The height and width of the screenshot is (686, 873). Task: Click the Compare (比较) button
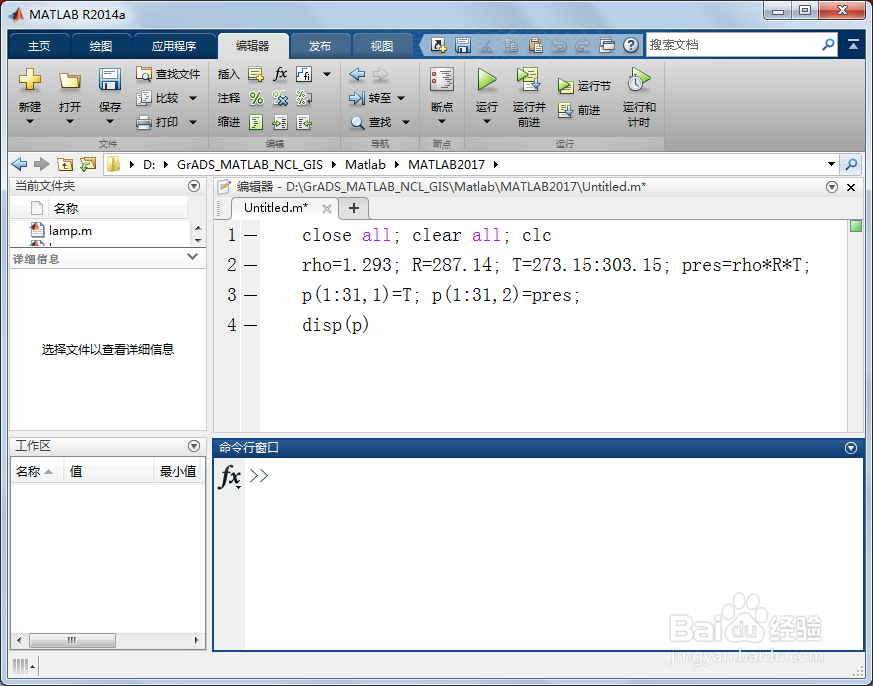tap(158, 98)
